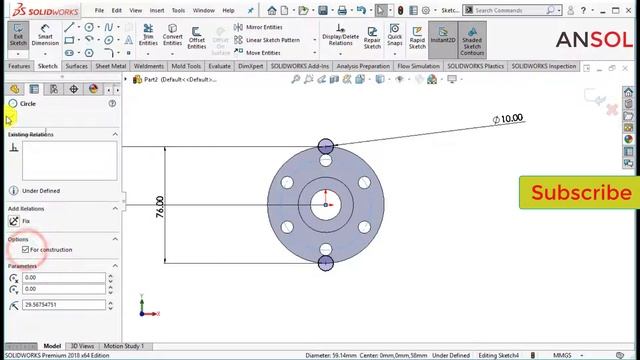Viewport: 640px width, 360px height.
Task: Open the Tools menu
Action: 178,11
